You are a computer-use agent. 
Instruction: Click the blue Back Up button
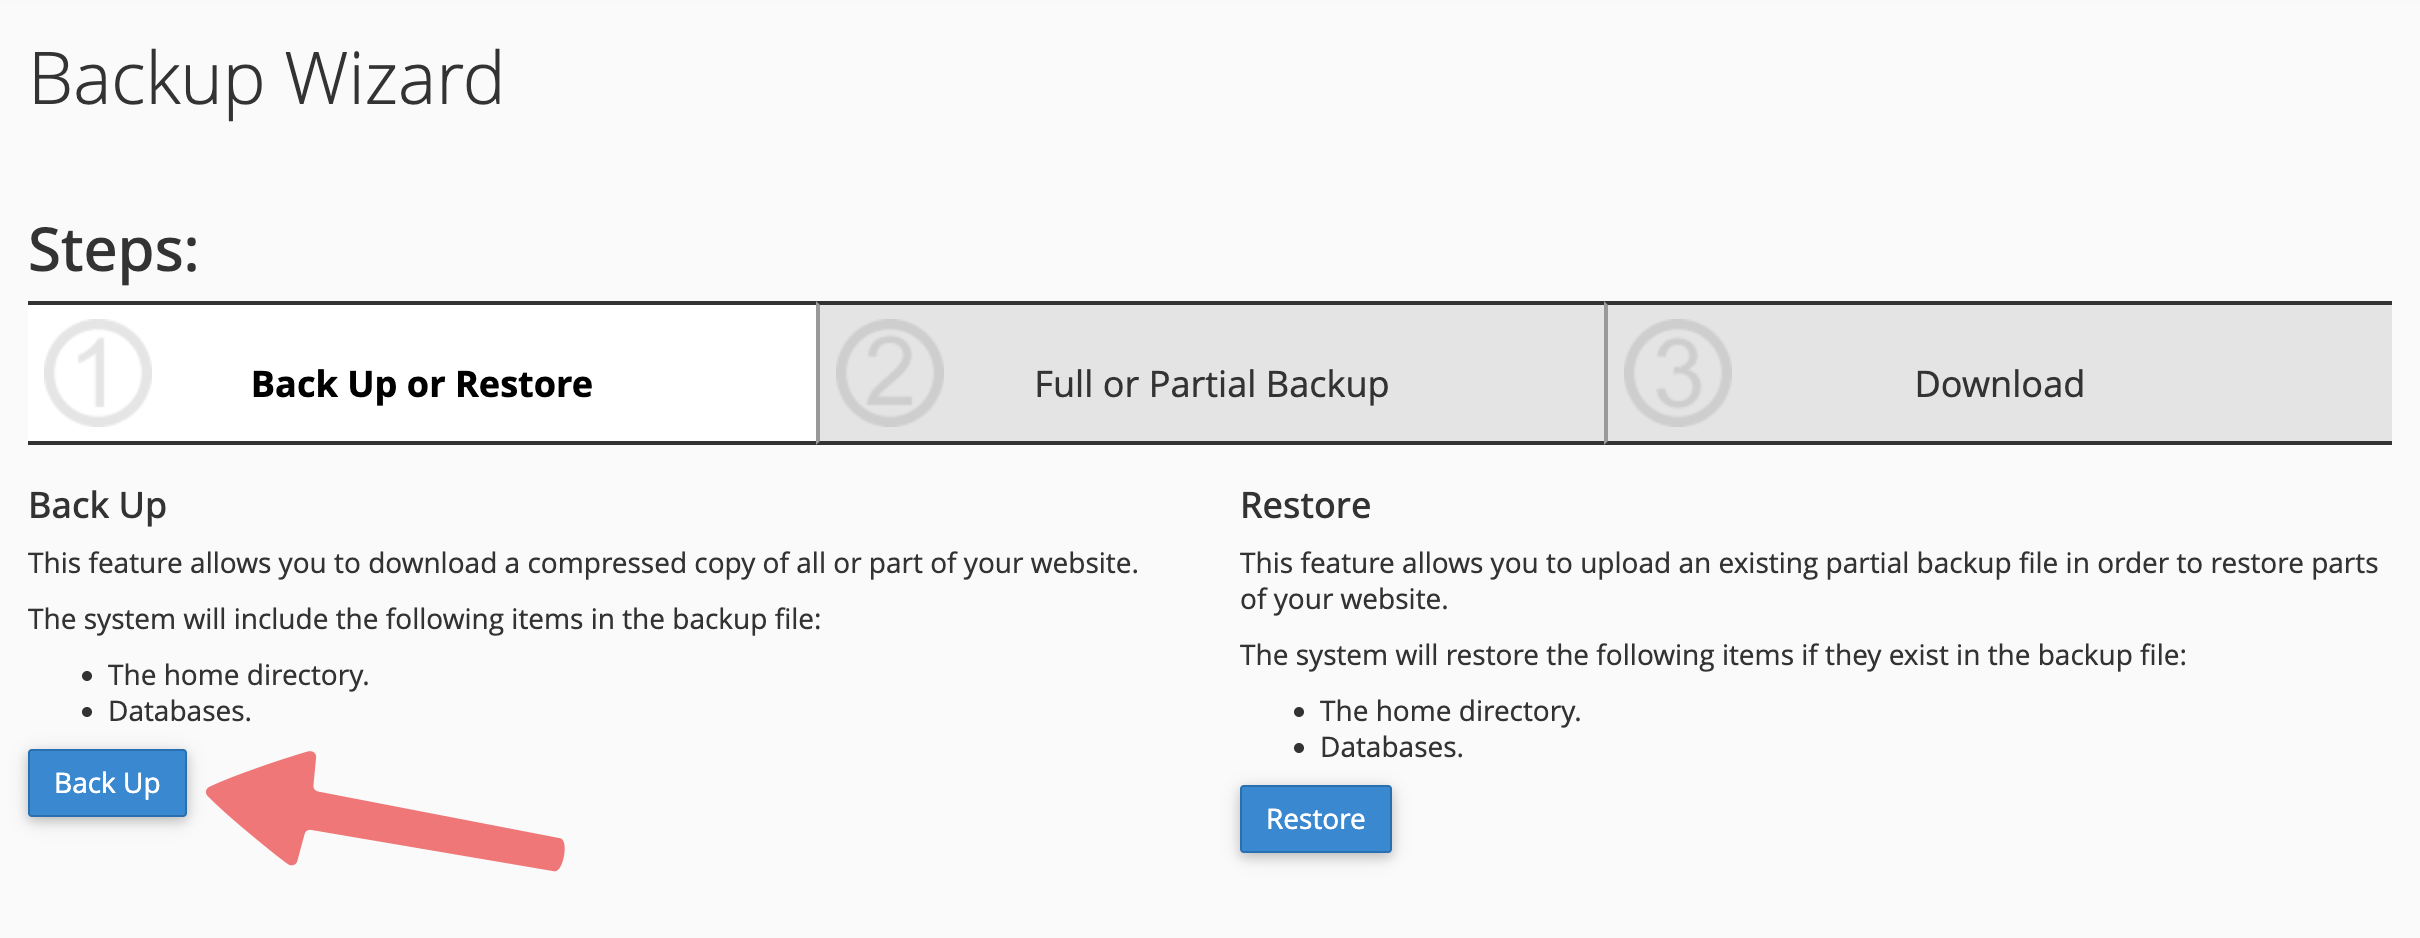coord(107,783)
